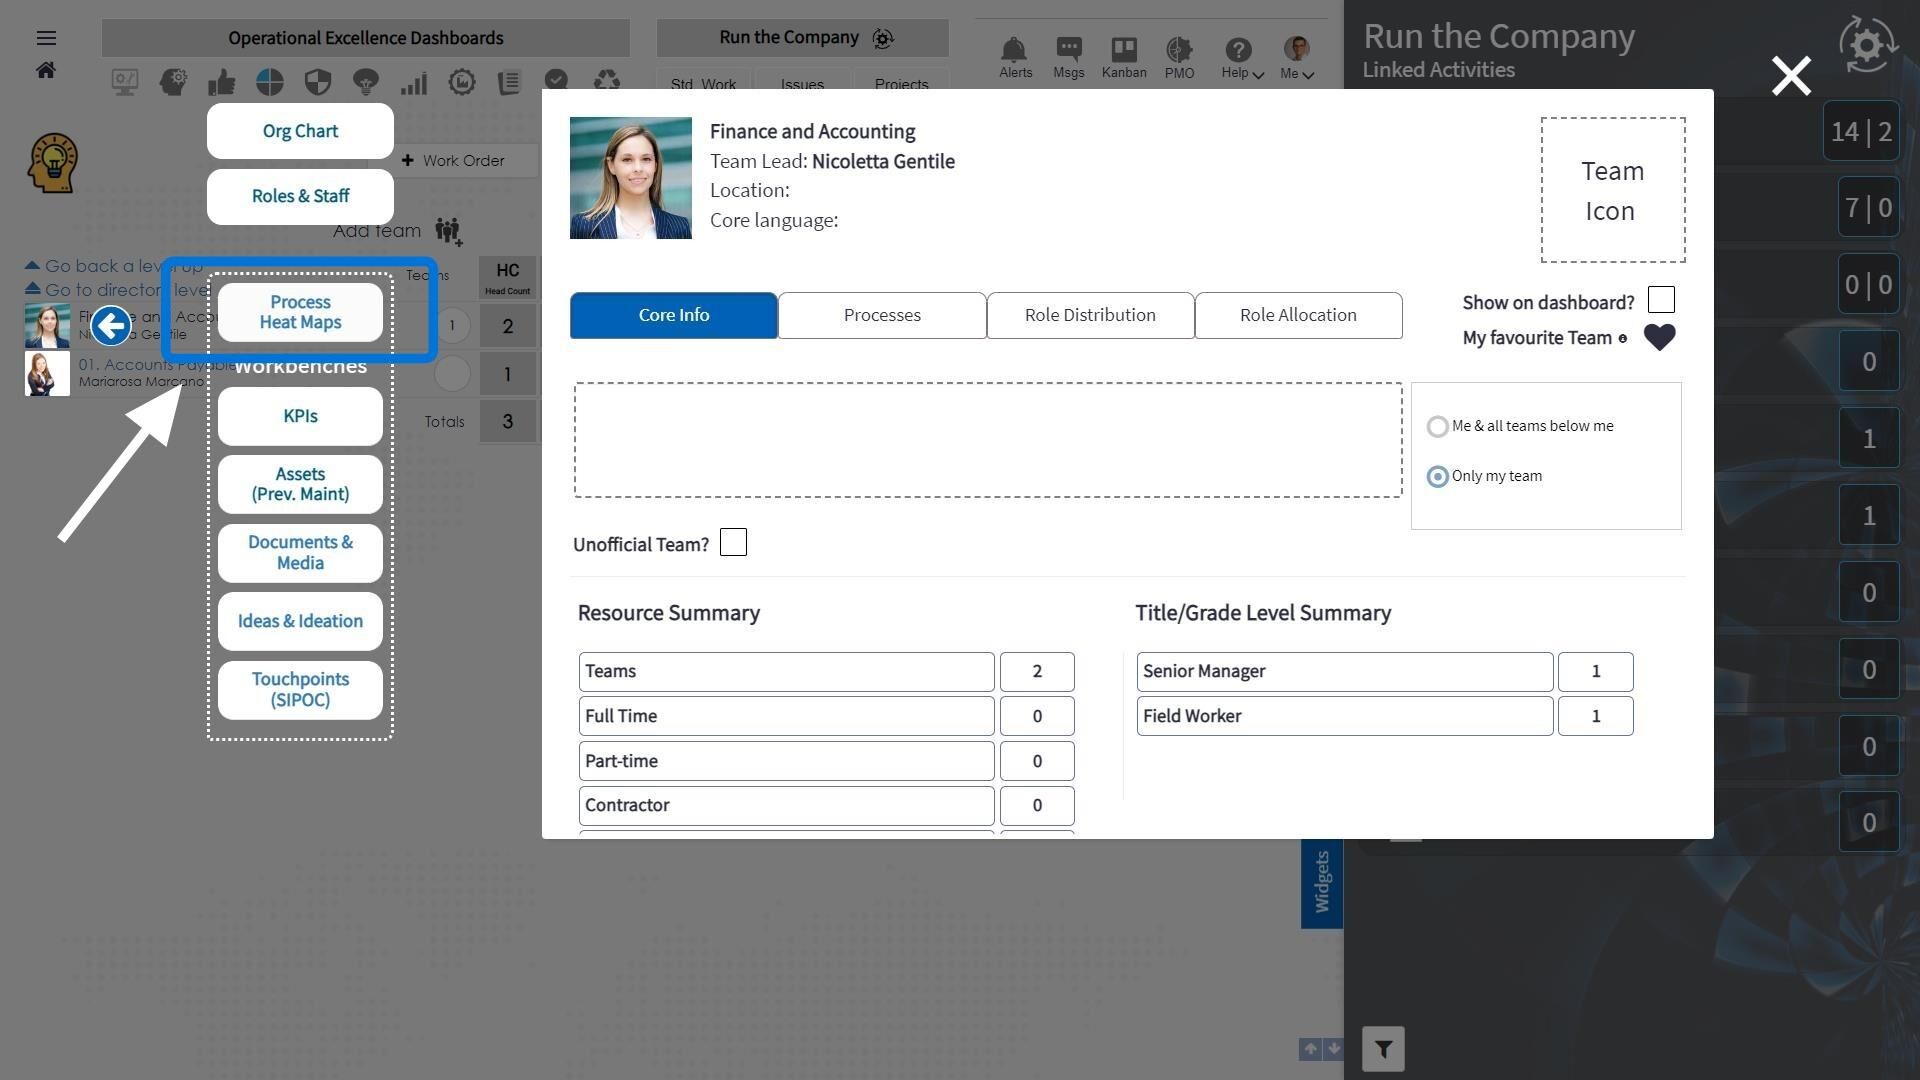Click the thumbs-up dashboard icon

(x=221, y=82)
